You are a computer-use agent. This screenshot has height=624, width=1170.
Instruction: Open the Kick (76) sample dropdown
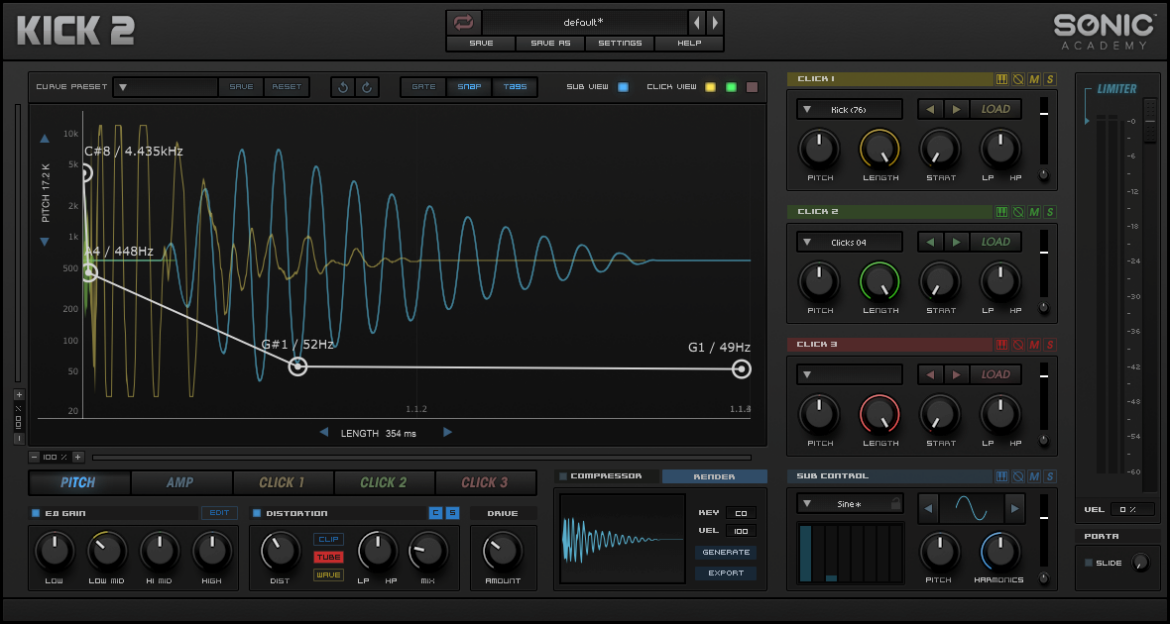coord(849,109)
